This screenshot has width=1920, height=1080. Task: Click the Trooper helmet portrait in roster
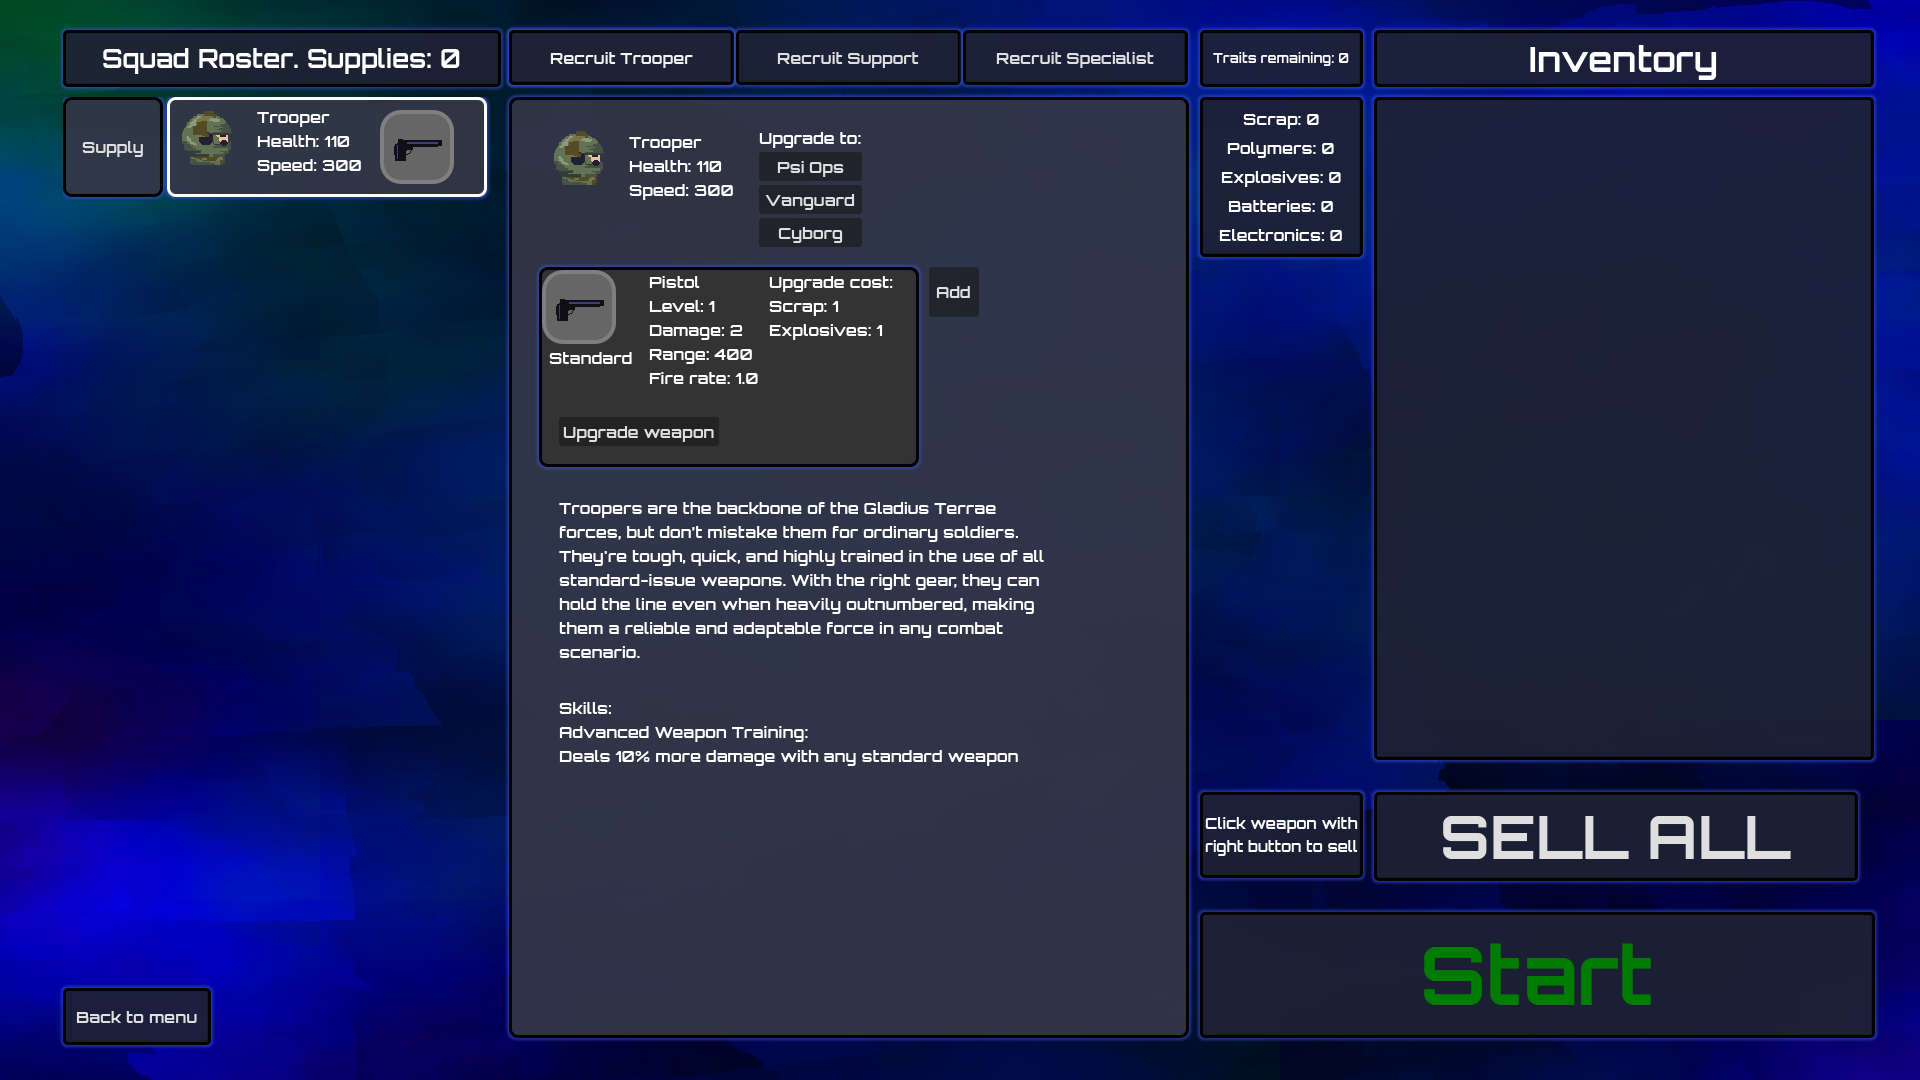coord(207,140)
